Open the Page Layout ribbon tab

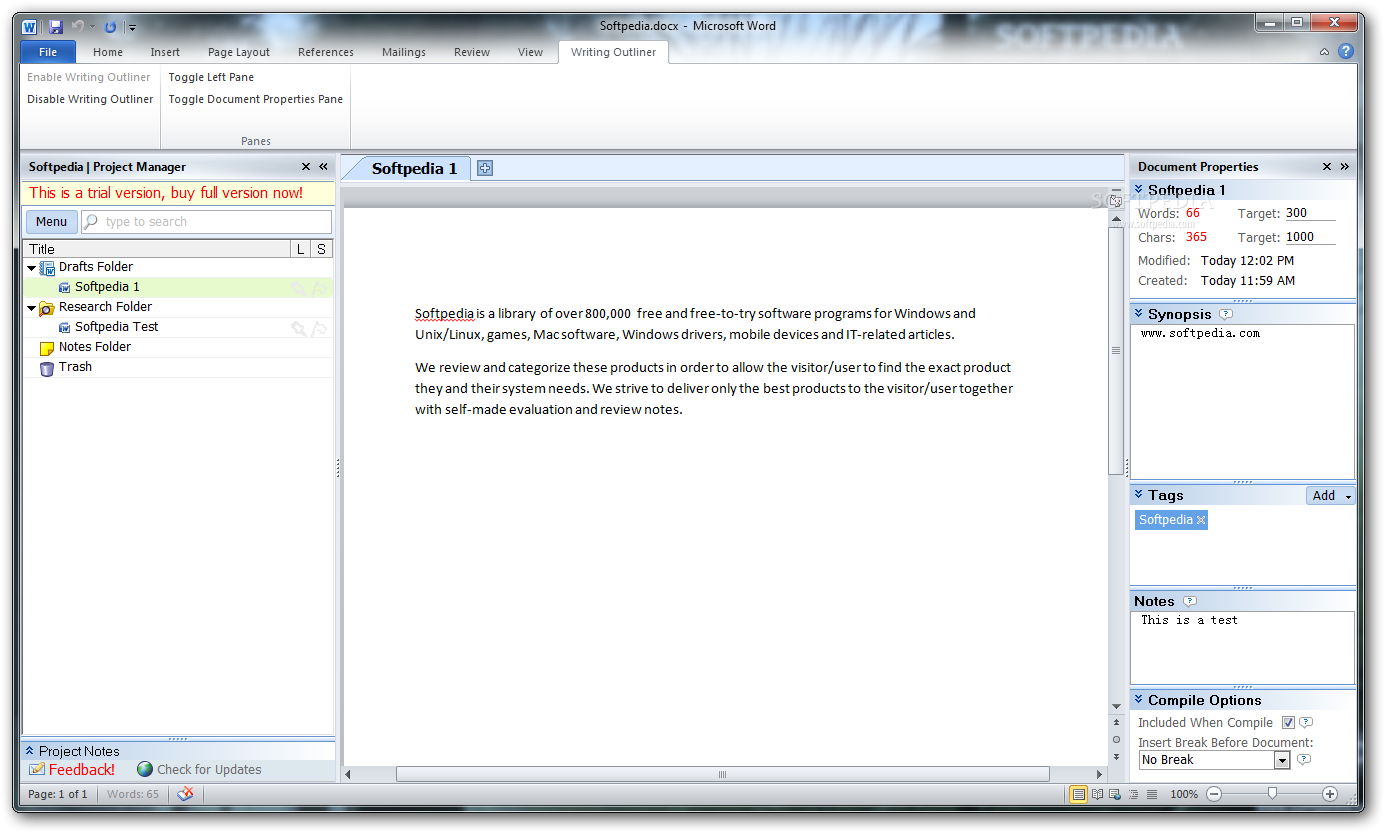click(239, 52)
